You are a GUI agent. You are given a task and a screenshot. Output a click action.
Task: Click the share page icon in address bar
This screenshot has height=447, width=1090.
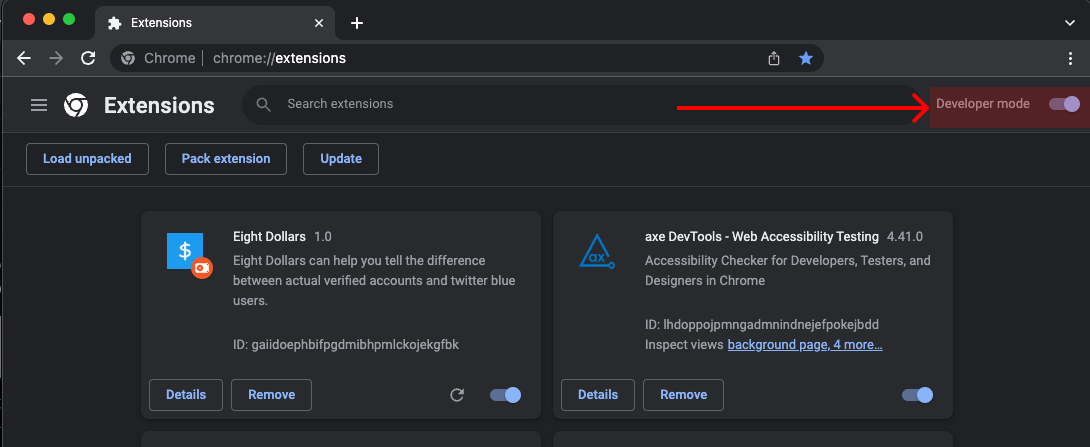pyautogui.click(x=774, y=58)
